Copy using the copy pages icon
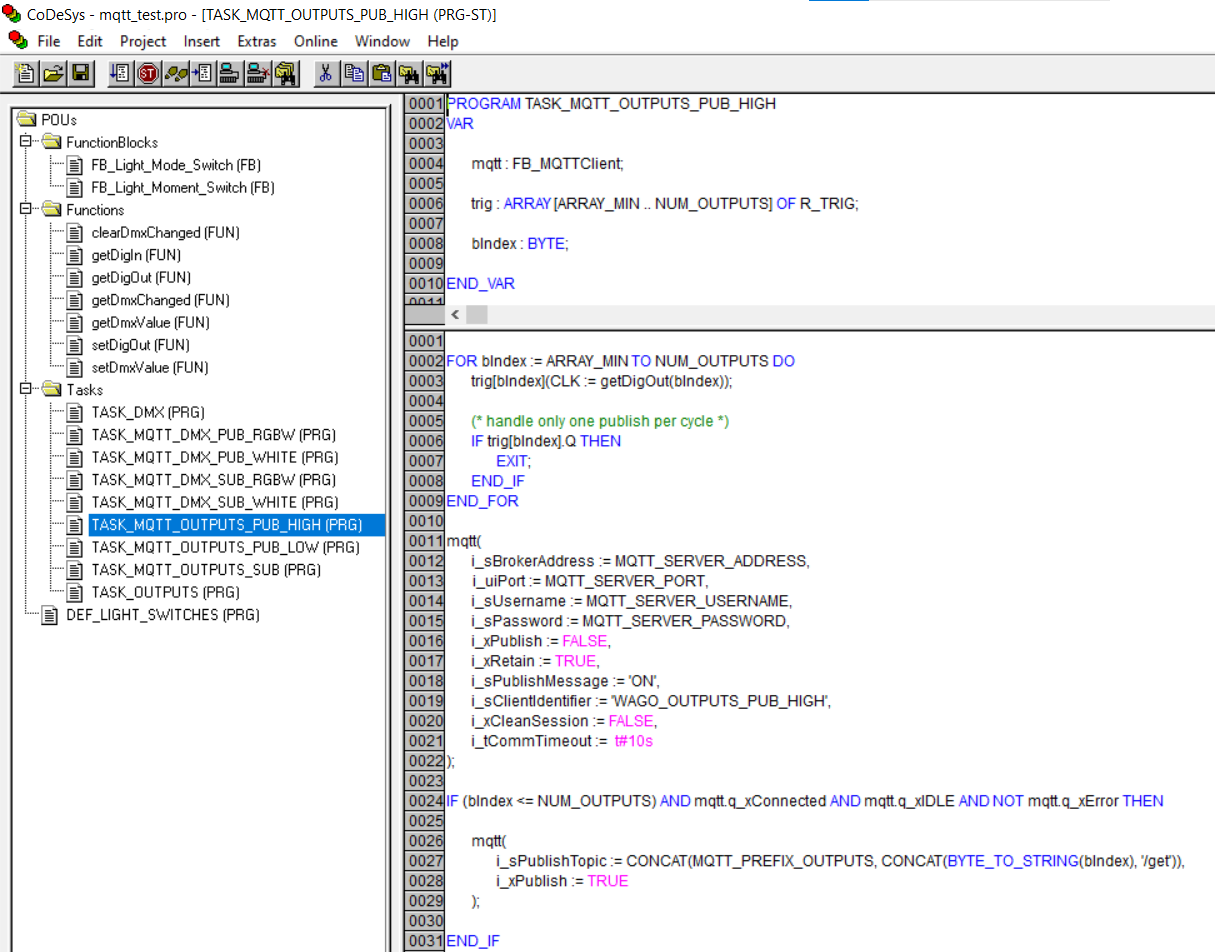This screenshot has height=952, width=1215. pyautogui.click(x=355, y=73)
